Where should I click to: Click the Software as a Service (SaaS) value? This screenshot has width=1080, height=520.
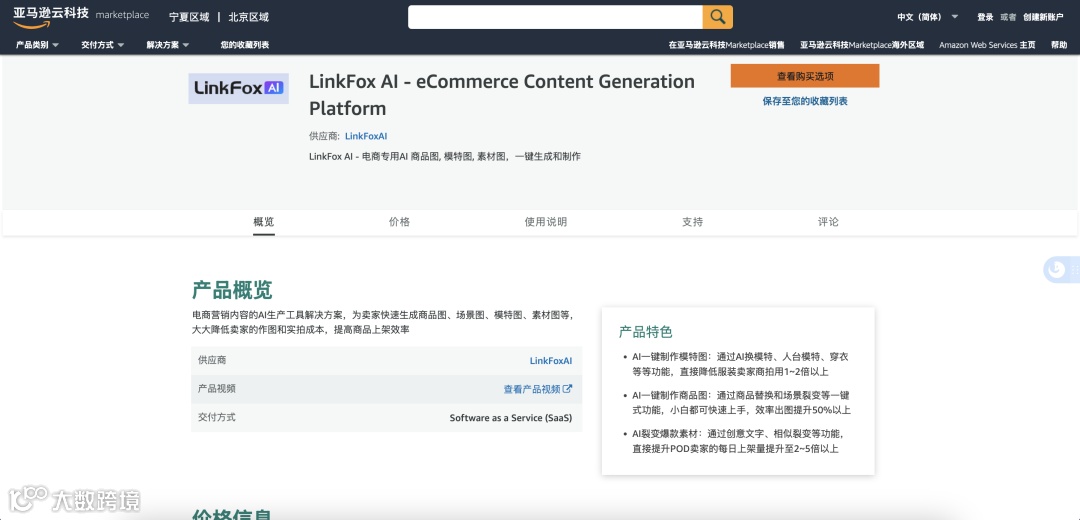pos(510,418)
